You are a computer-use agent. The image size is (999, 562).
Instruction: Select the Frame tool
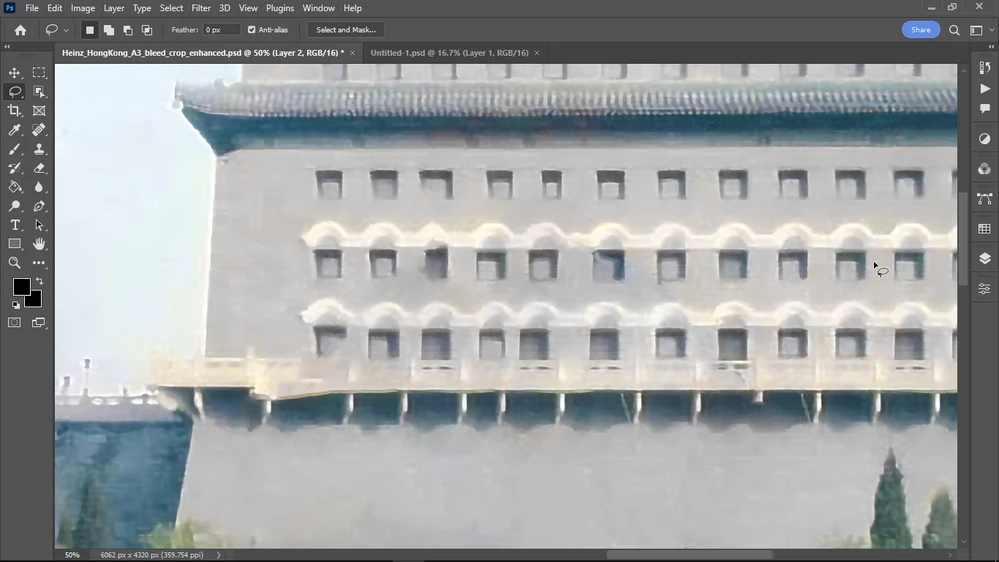tap(39, 111)
